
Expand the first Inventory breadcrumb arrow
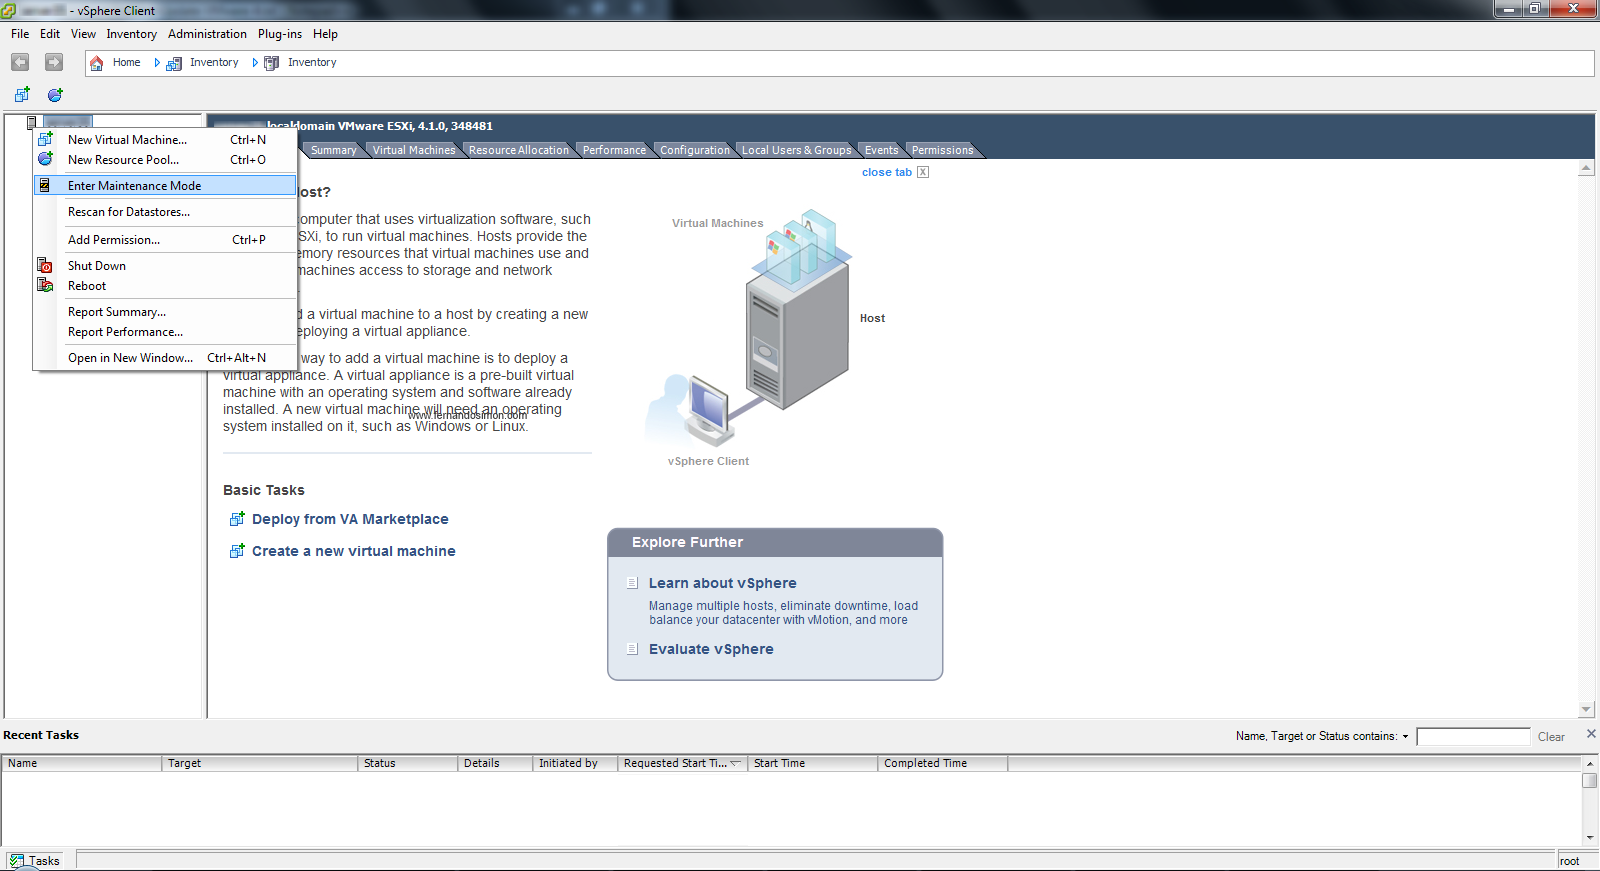pos(157,63)
